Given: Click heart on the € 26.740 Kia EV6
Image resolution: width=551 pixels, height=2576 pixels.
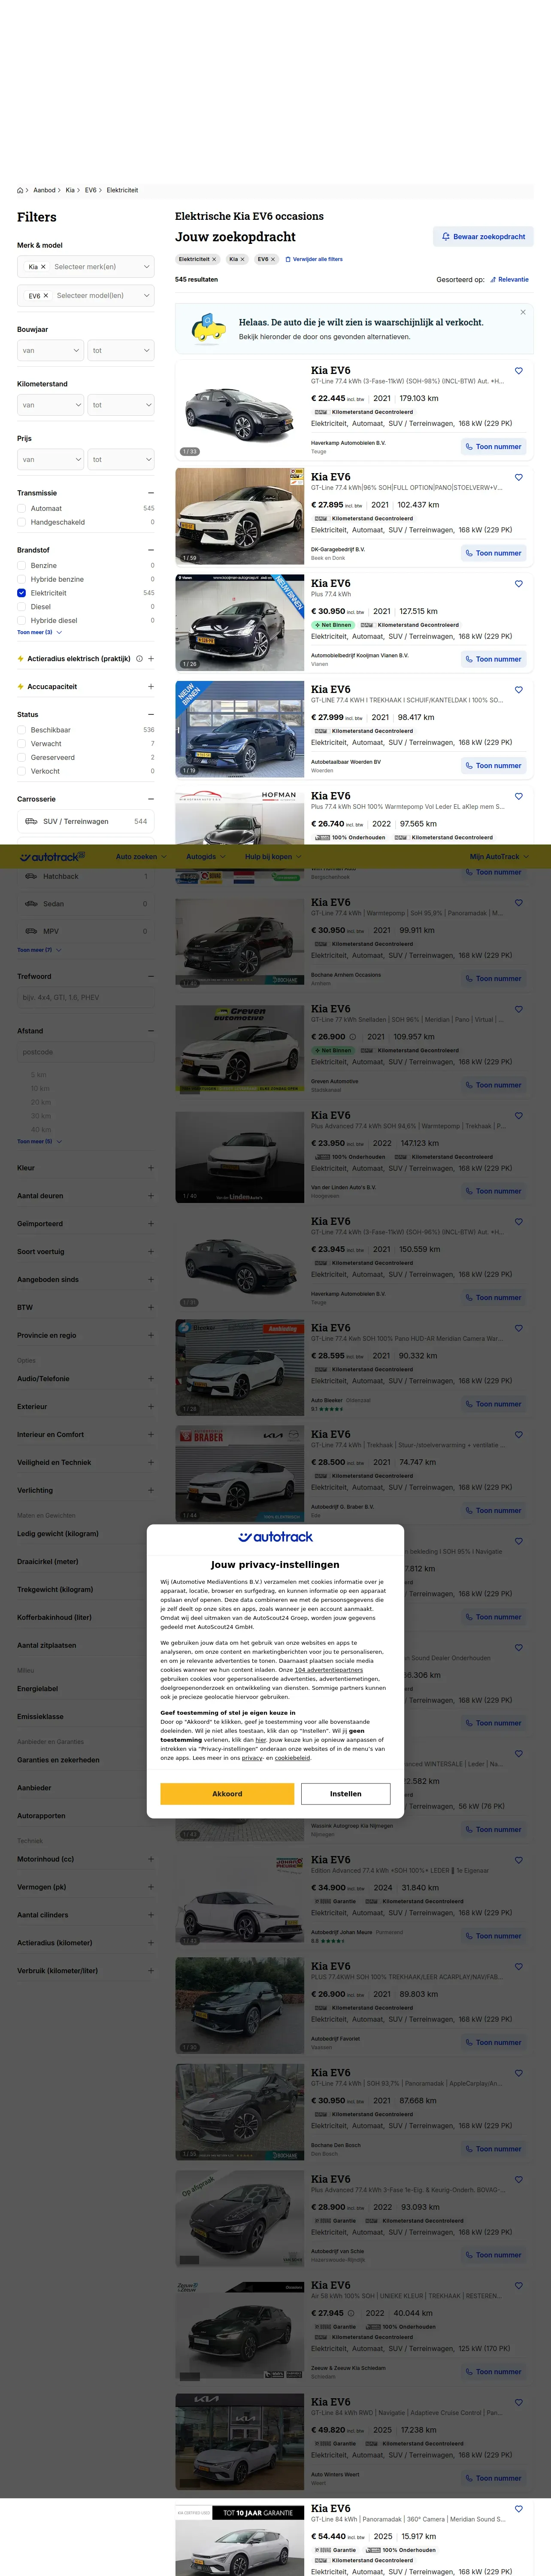Looking at the screenshot, I should 518,796.
